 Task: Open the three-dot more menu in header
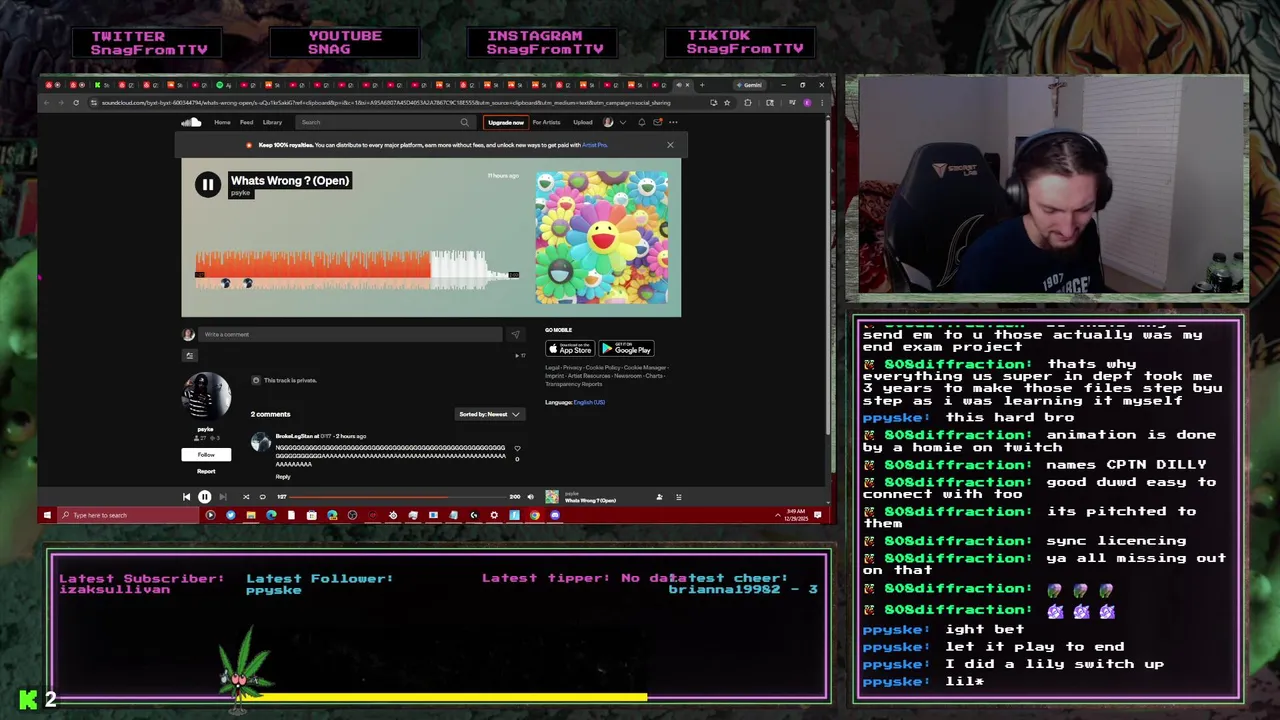pyautogui.click(x=674, y=122)
